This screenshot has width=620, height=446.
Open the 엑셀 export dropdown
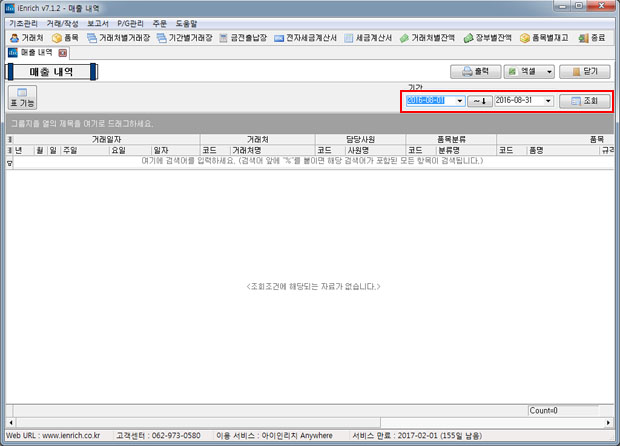tap(548, 72)
